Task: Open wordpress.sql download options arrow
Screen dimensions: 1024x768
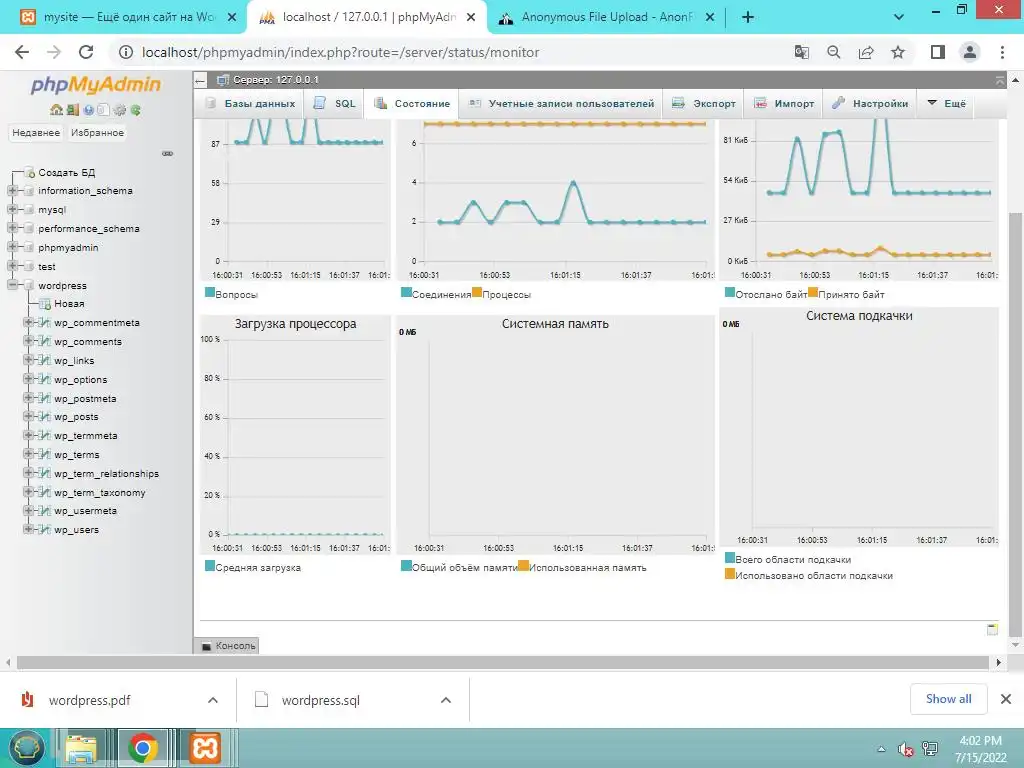Action: tap(446, 700)
